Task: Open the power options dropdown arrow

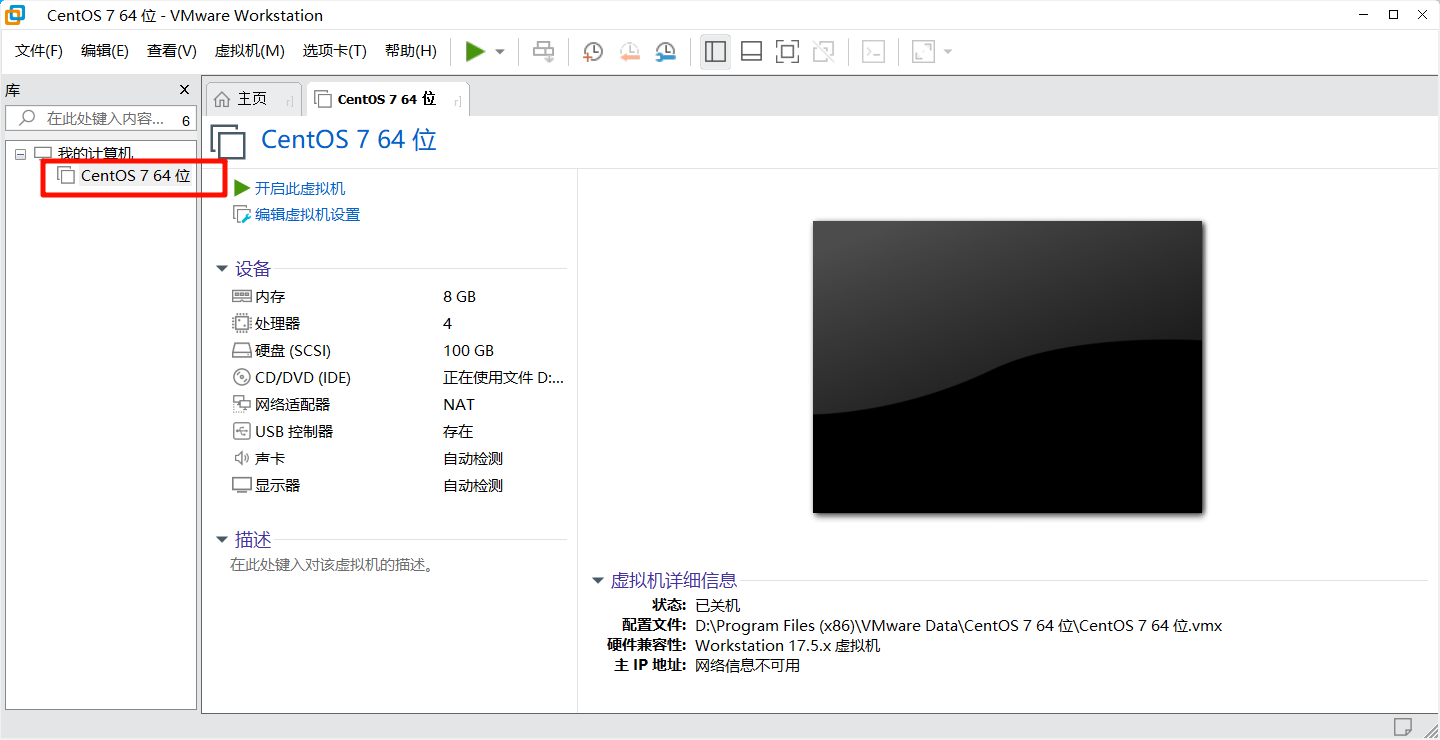Action: pyautogui.click(x=500, y=52)
